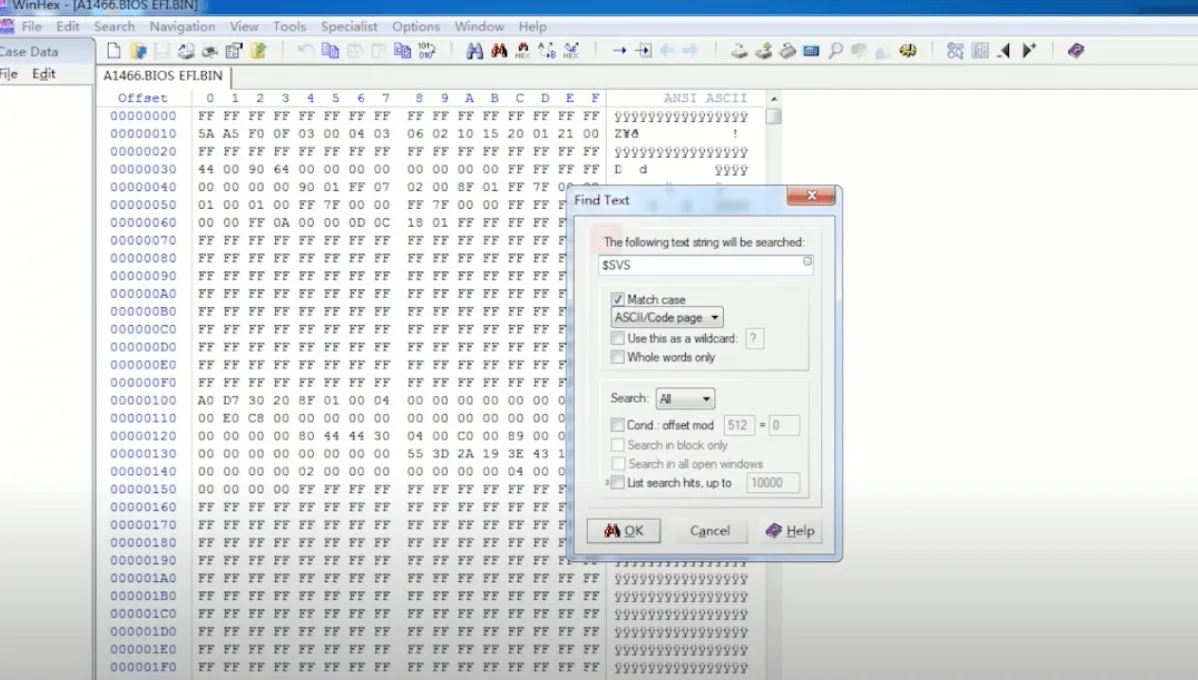Open the ASCII/Code page dropdown
The width and height of the screenshot is (1198, 680).
tap(667, 317)
